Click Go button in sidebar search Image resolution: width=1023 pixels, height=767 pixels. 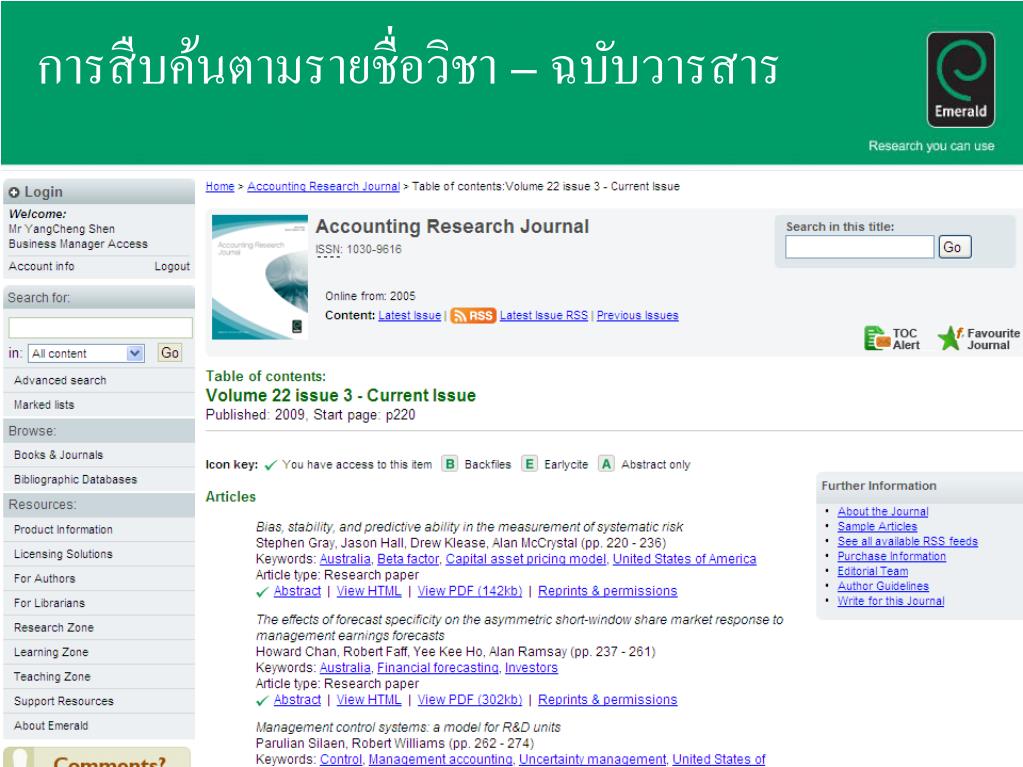[170, 353]
